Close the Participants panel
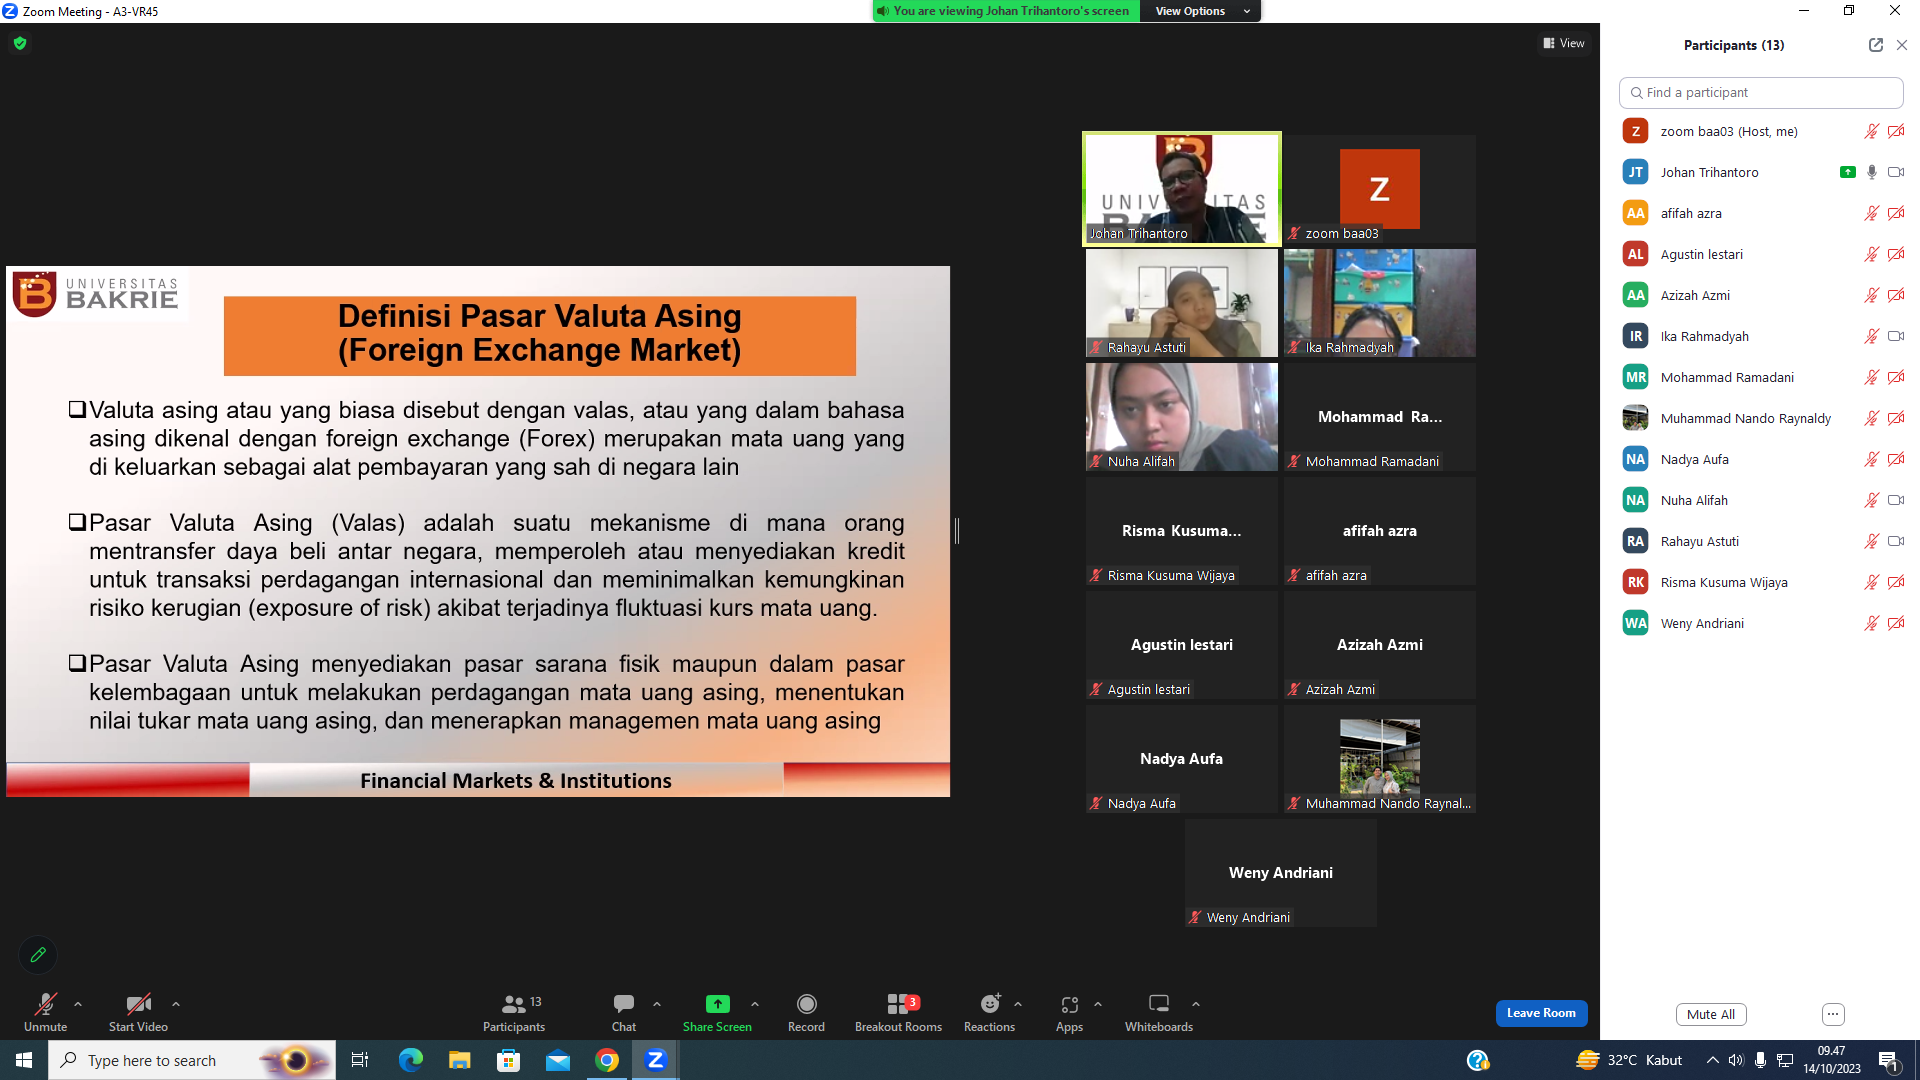 pyautogui.click(x=1902, y=45)
